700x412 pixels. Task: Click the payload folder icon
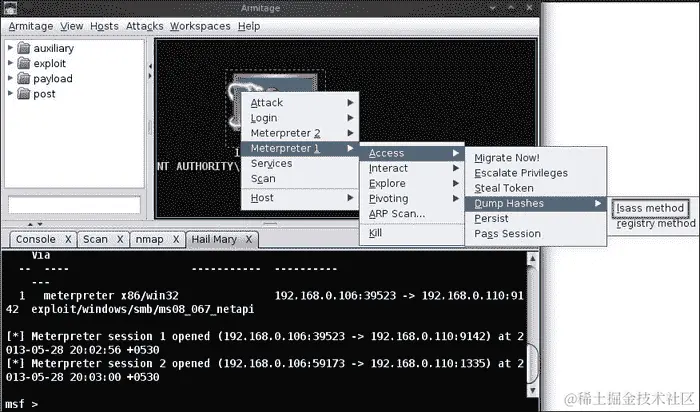coord(24,78)
